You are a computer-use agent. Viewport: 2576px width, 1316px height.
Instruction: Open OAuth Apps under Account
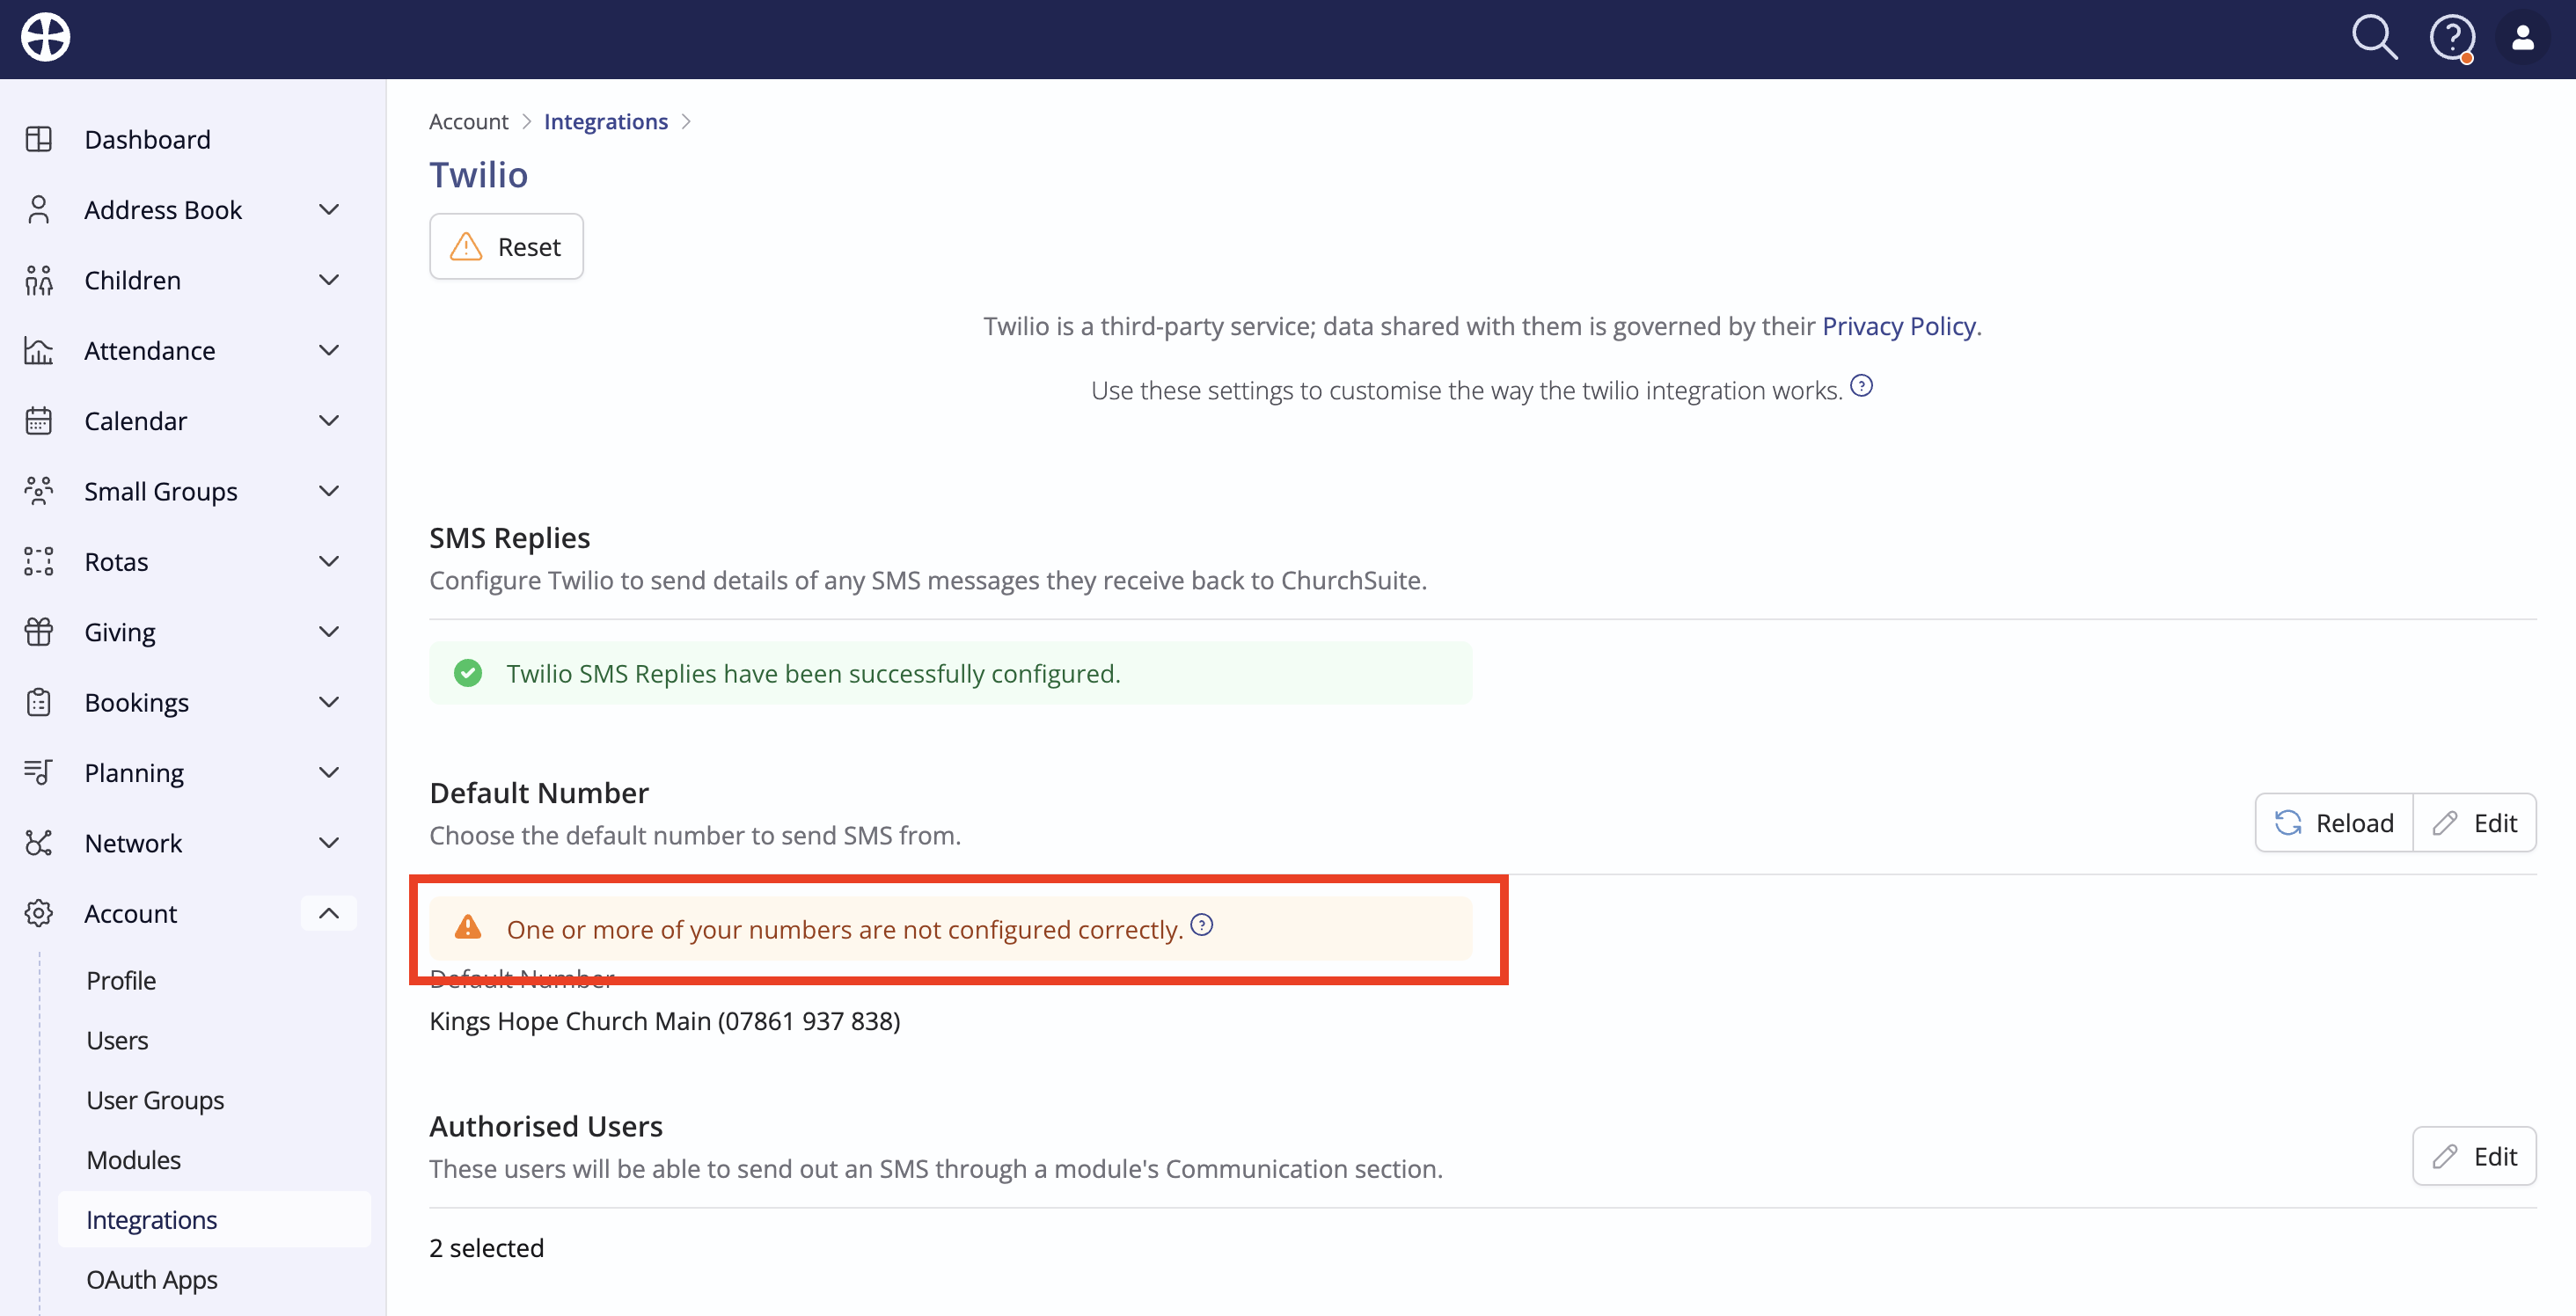click(151, 1279)
